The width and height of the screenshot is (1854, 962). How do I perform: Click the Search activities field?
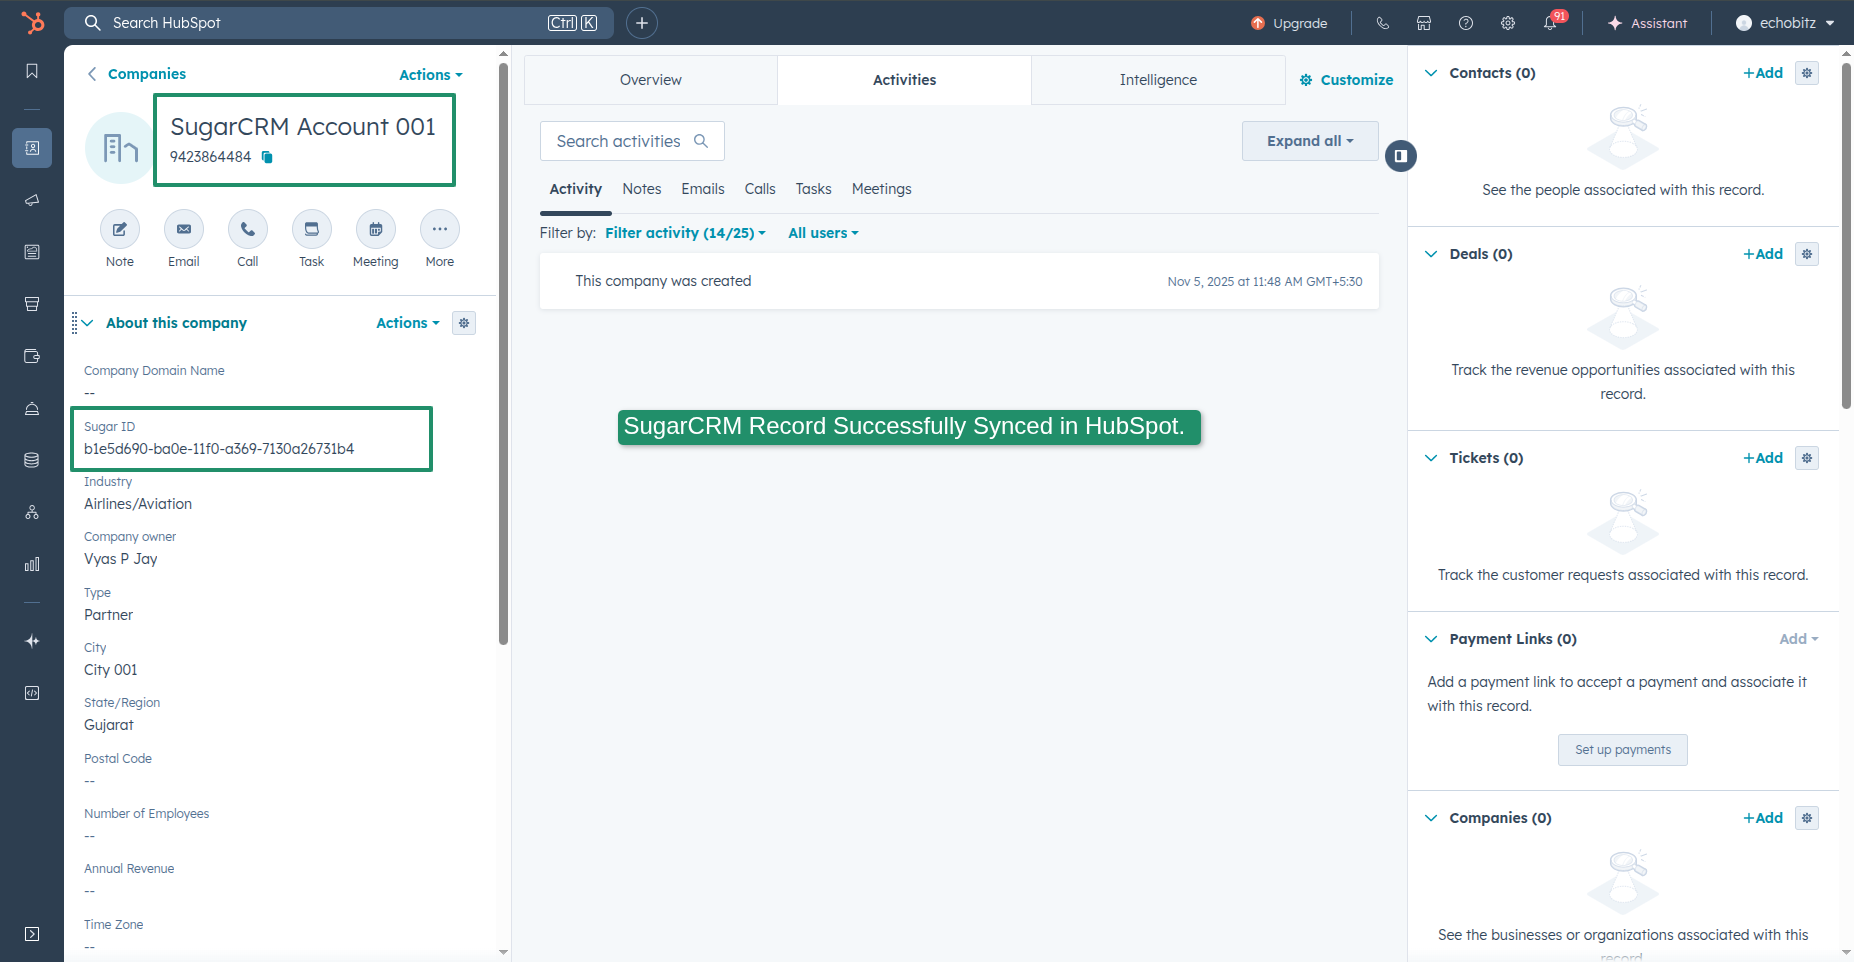tap(631, 140)
